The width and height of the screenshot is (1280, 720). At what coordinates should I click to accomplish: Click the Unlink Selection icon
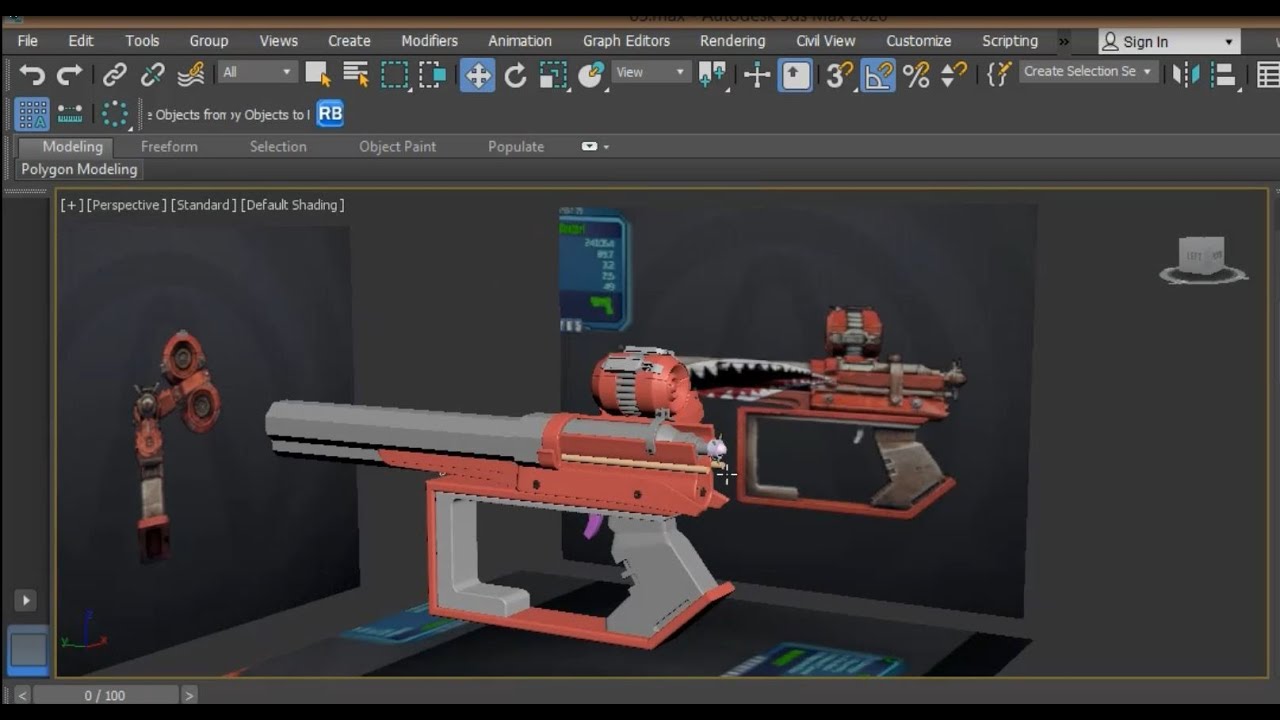click(x=152, y=74)
